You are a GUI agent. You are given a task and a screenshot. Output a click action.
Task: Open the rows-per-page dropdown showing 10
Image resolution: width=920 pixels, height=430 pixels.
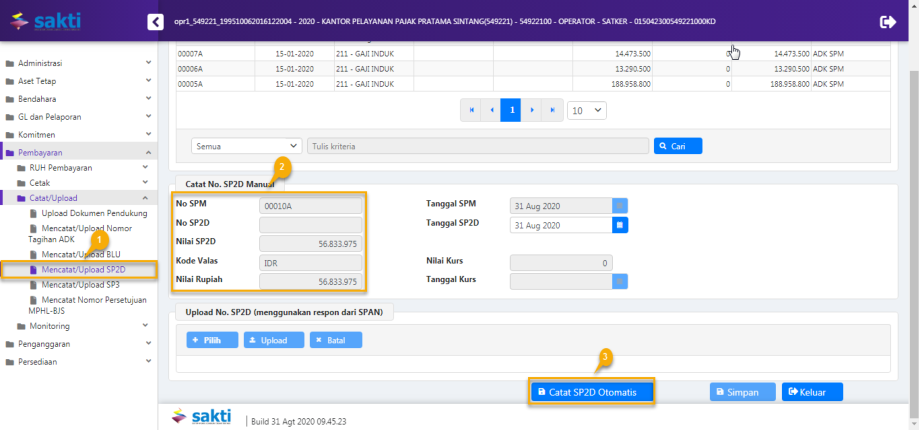pyautogui.click(x=587, y=109)
